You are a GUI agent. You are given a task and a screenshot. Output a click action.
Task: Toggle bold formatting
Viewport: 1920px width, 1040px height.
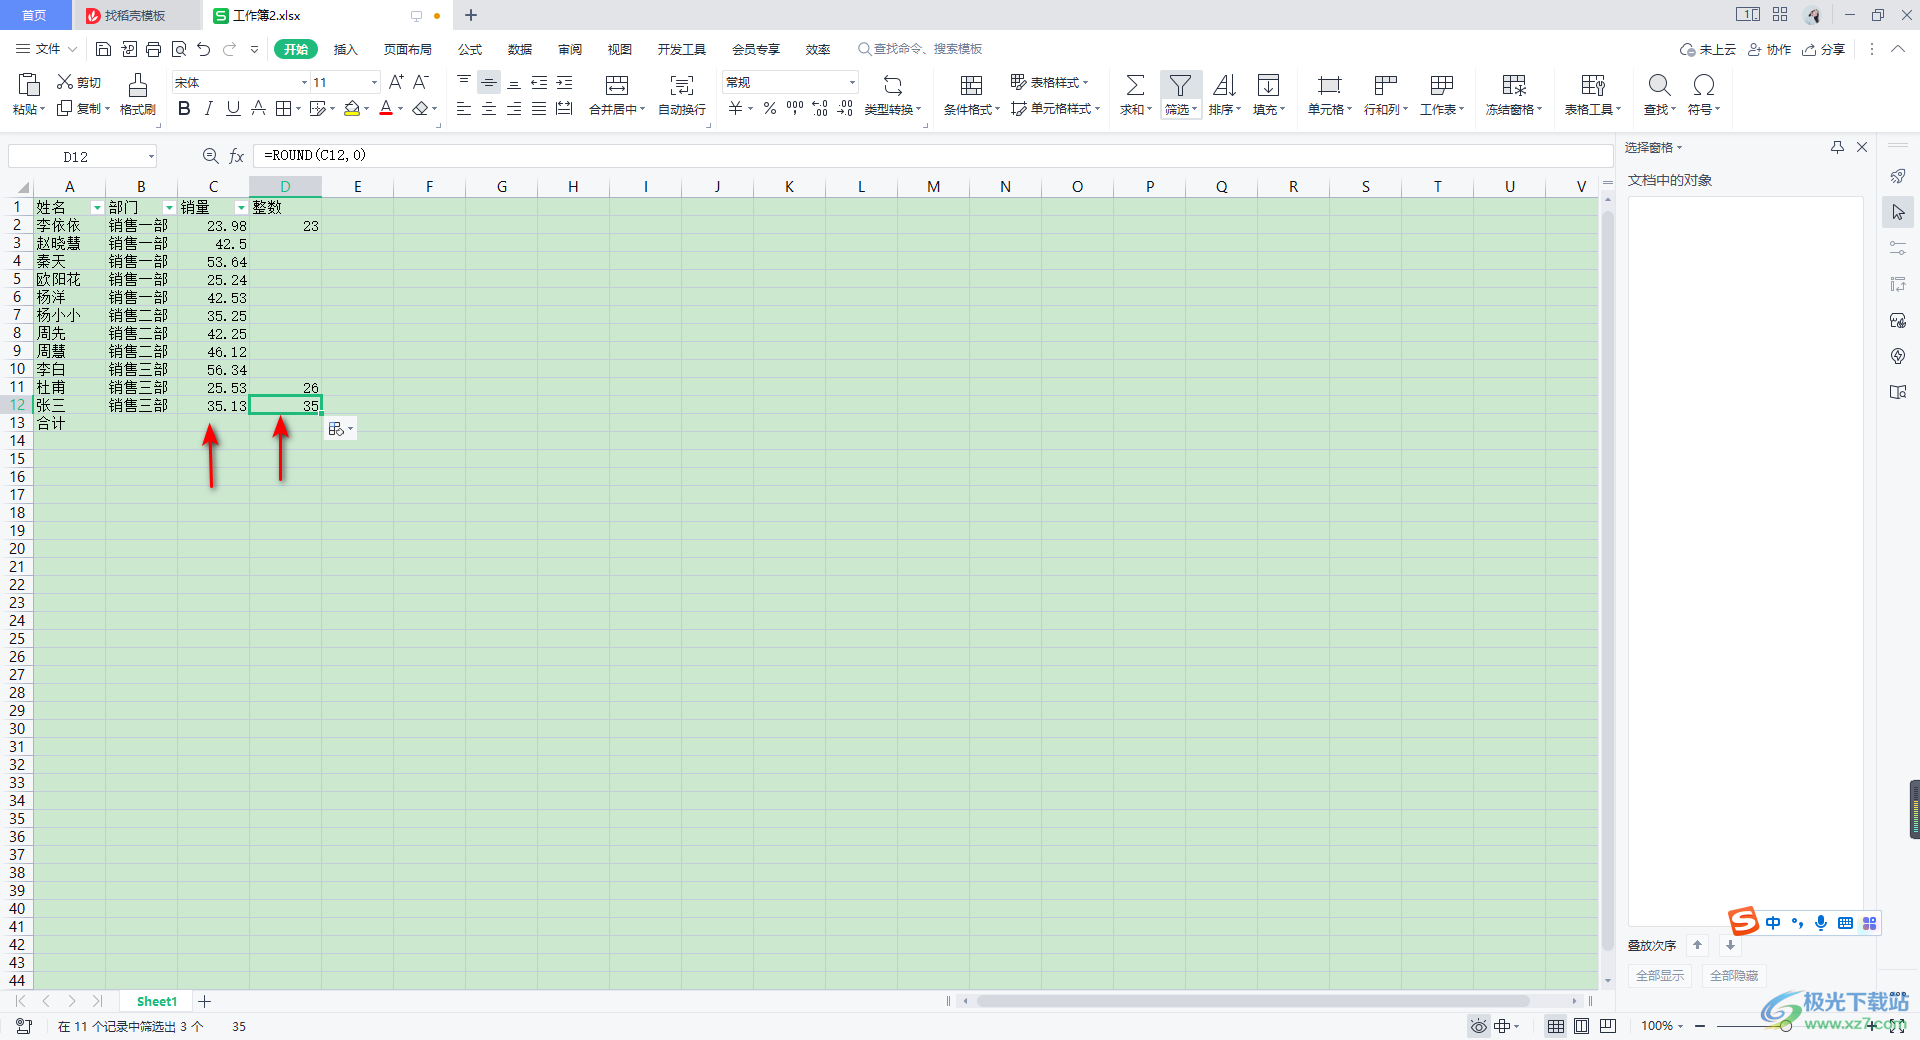pyautogui.click(x=184, y=109)
